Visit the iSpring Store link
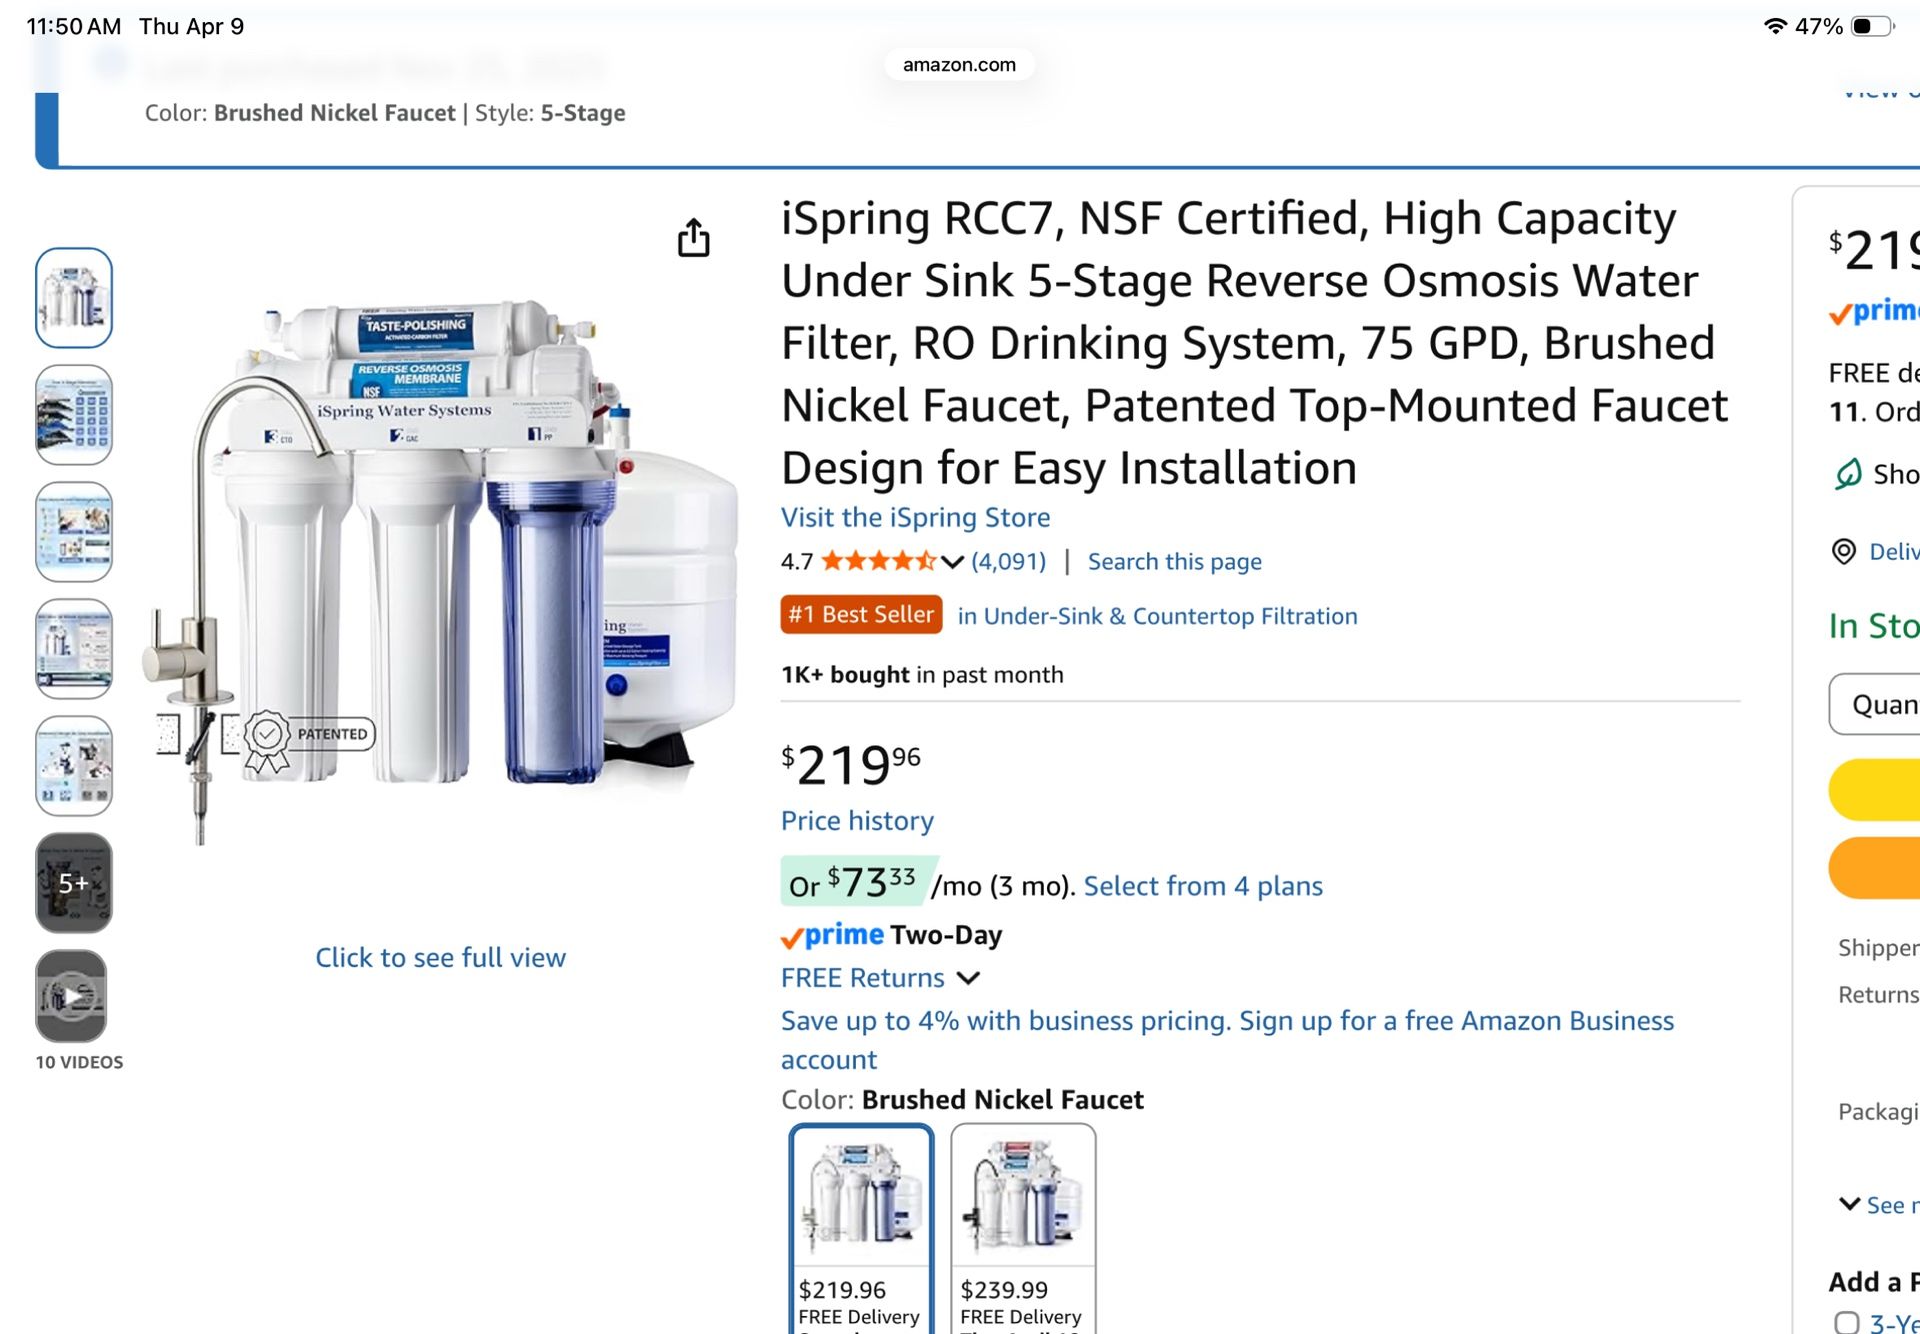 [915, 517]
